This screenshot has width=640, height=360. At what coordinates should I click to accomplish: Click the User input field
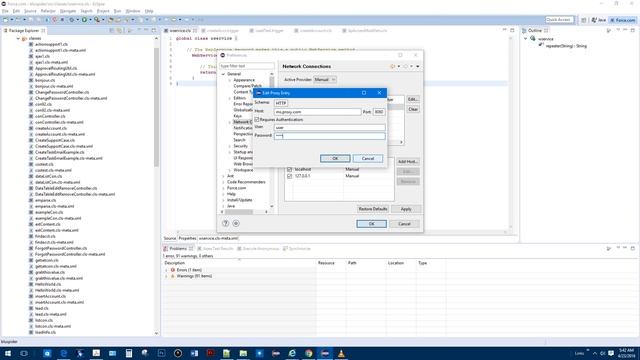[x=329, y=128]
